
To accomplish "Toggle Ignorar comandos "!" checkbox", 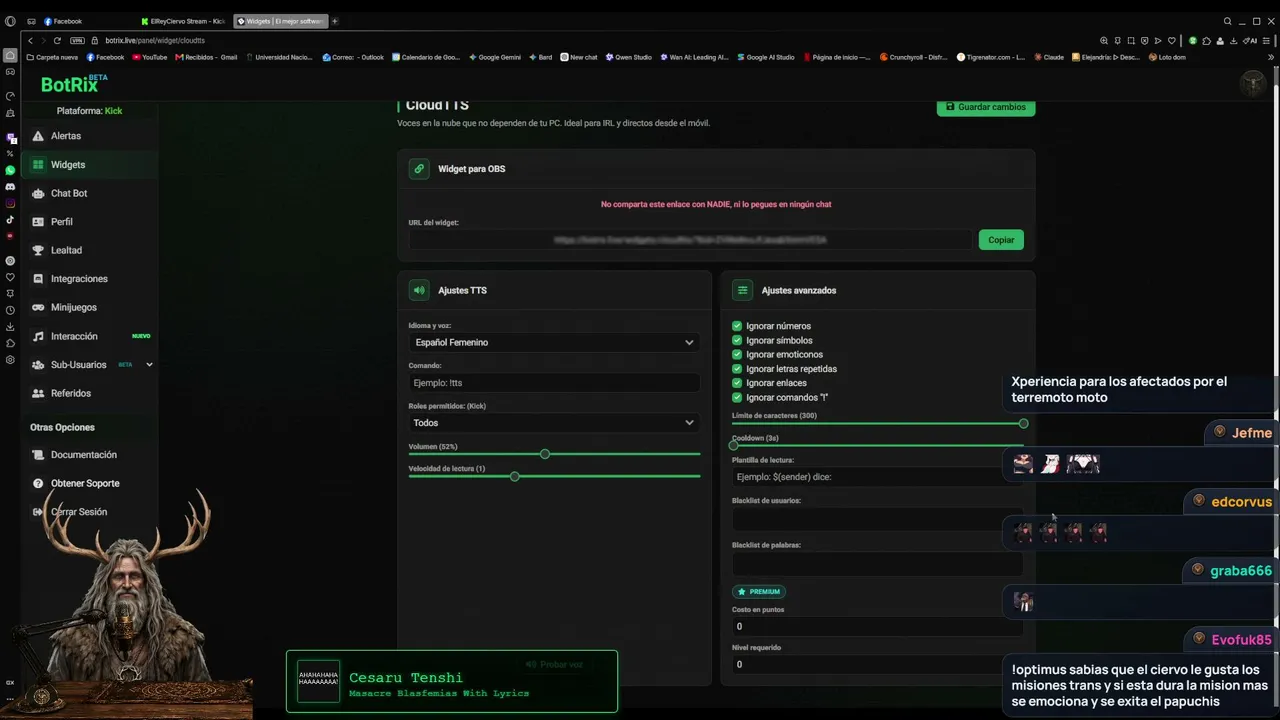I will point(737,397).
